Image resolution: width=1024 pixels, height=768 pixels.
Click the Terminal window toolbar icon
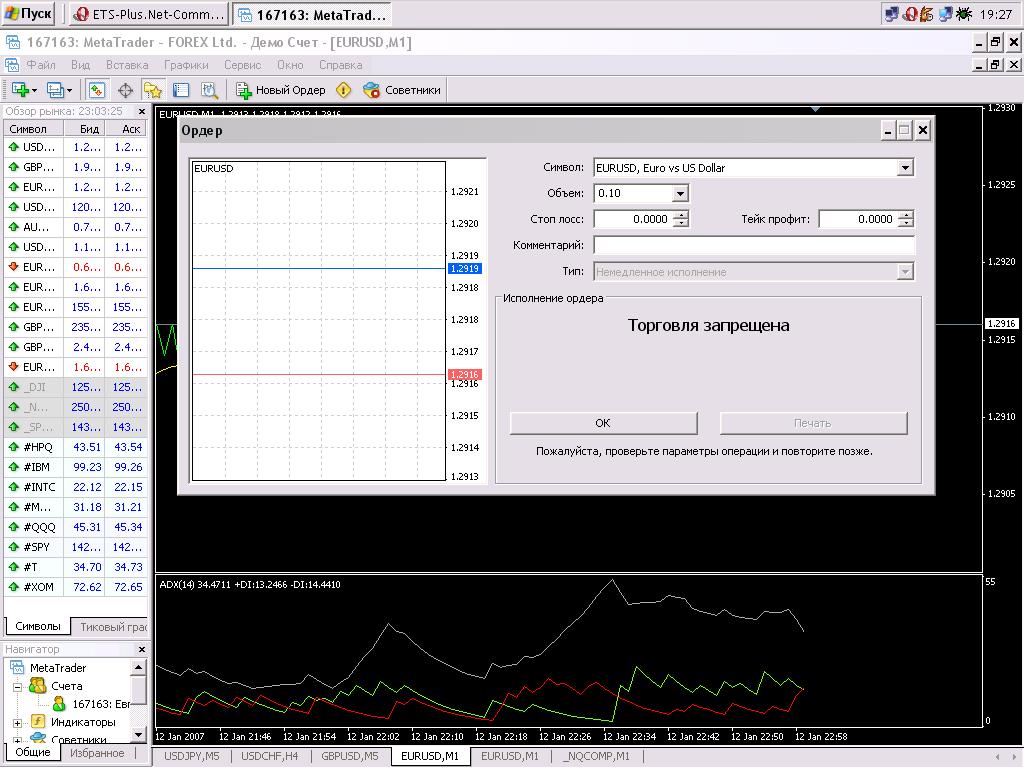point(181,90)
